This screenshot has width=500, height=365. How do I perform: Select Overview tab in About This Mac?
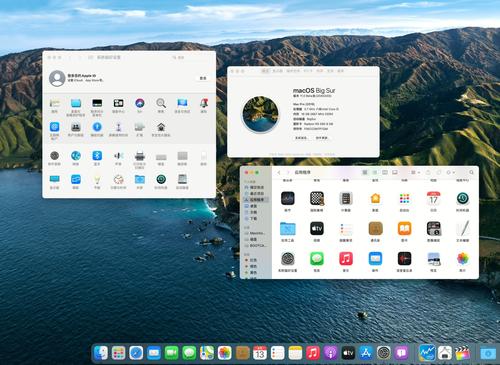(266, 71)
